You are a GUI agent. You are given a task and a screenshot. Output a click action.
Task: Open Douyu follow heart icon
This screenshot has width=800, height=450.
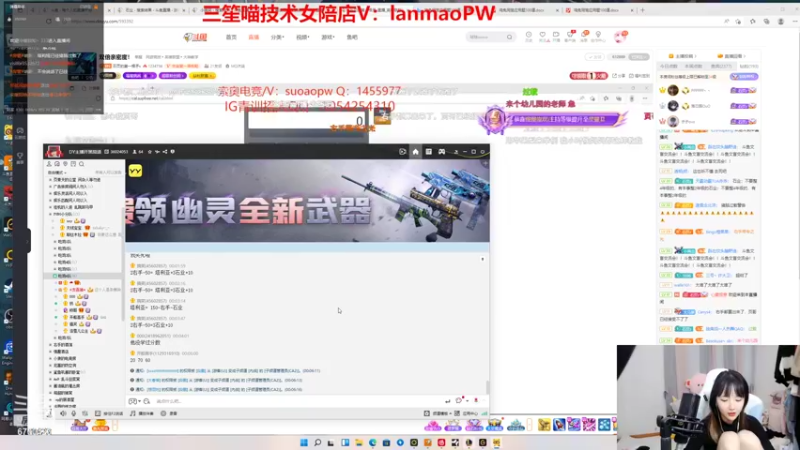pyautogui.click(x=542, y=36)
